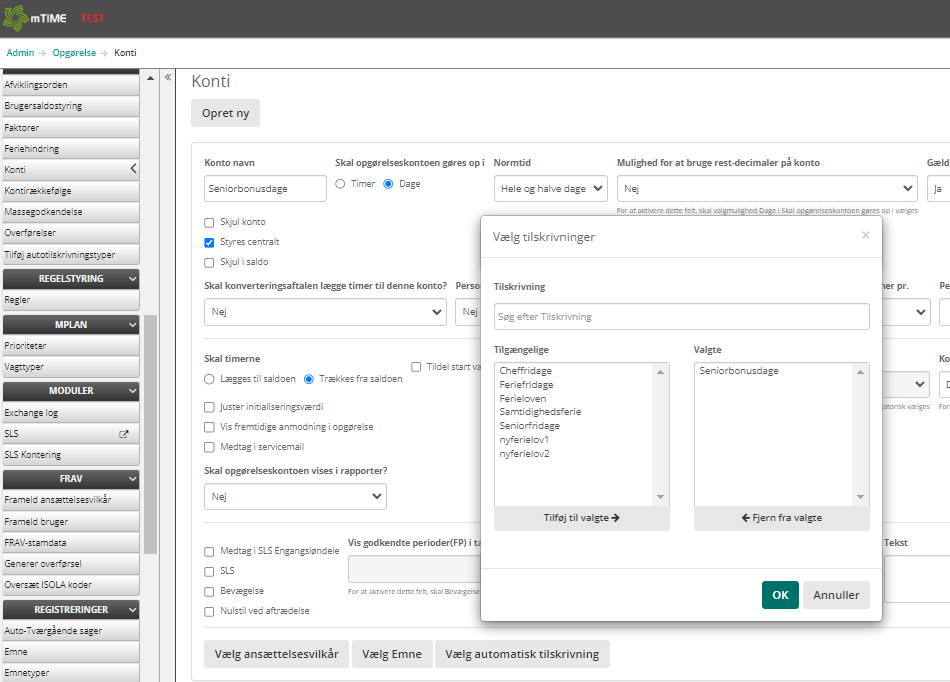Enable the Skjul konto checkbox

pyautogui.click(x=210, y=222)
